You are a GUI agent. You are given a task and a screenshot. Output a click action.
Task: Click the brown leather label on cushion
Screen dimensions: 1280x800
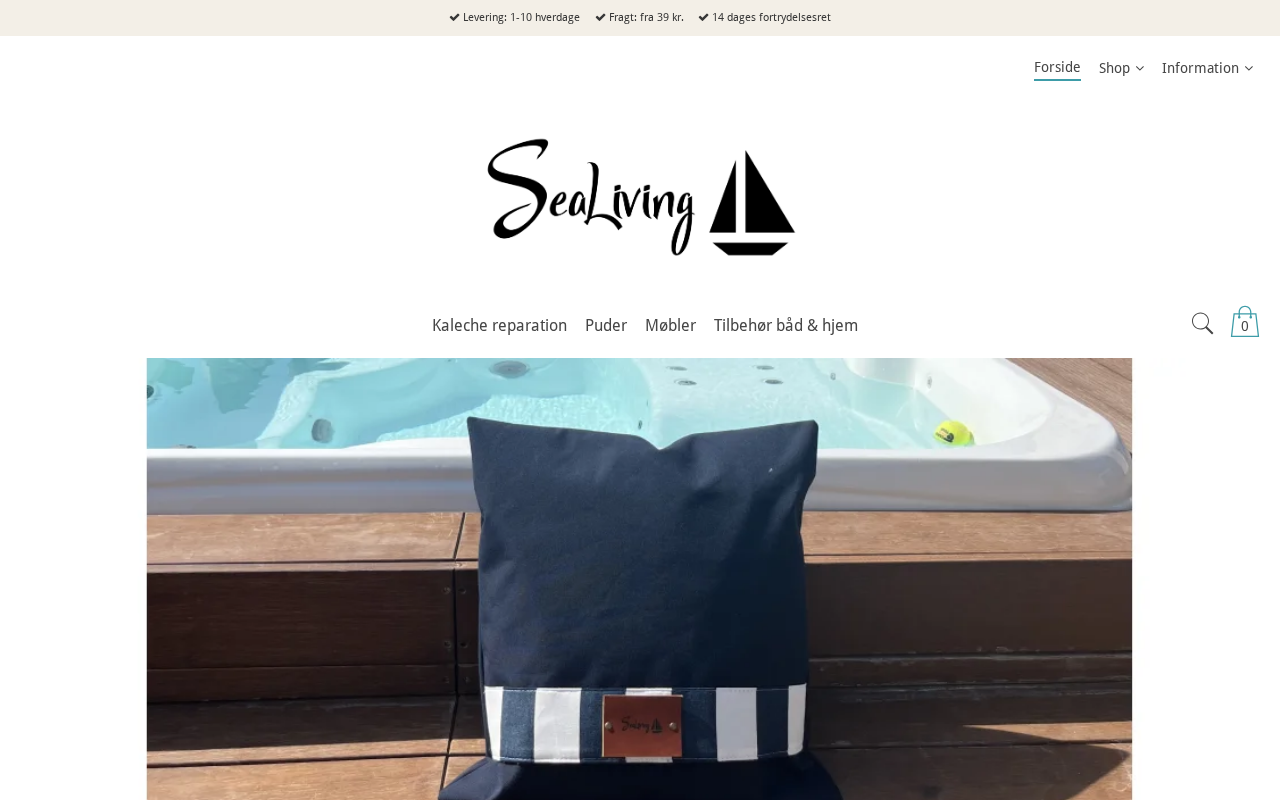[643, 724]
